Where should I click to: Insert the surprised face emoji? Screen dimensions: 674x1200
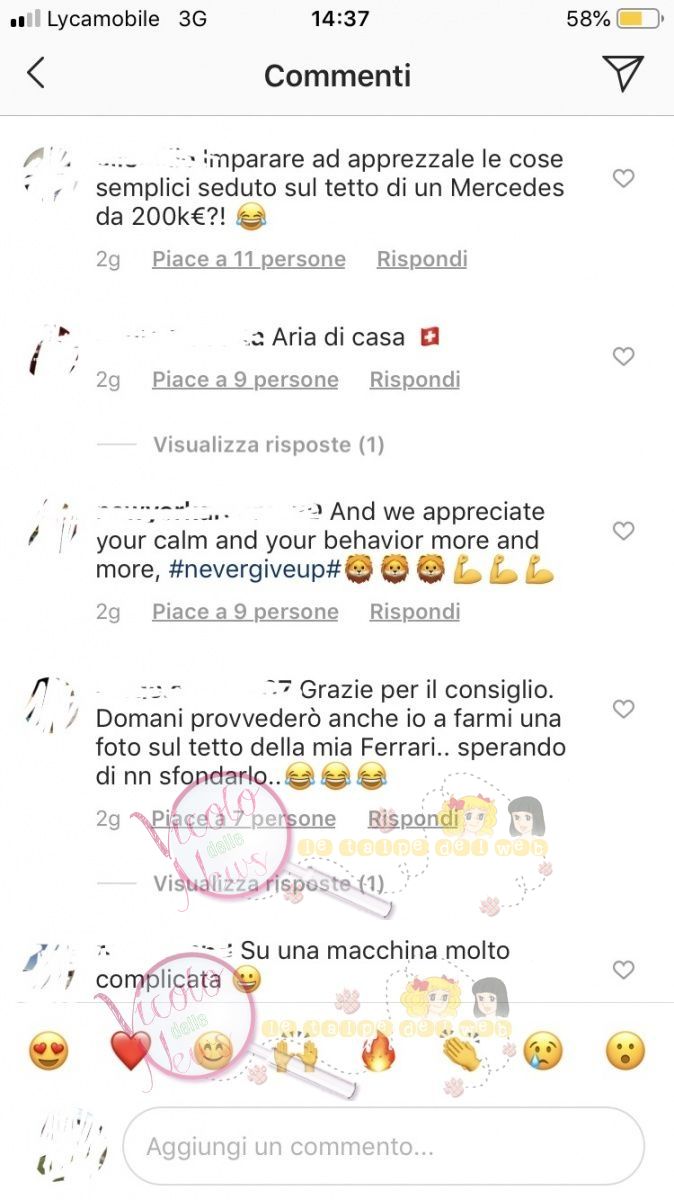pos(625,1052)
